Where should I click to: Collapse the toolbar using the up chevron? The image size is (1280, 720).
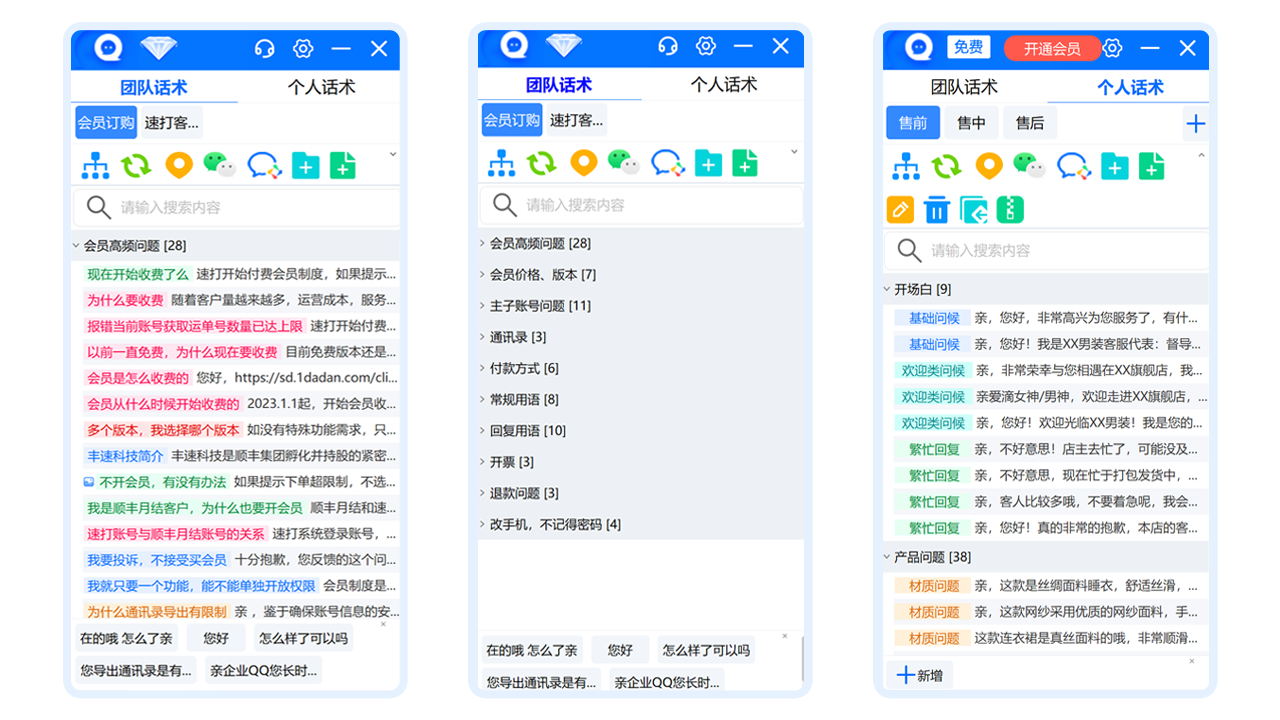pos(1201,156)
